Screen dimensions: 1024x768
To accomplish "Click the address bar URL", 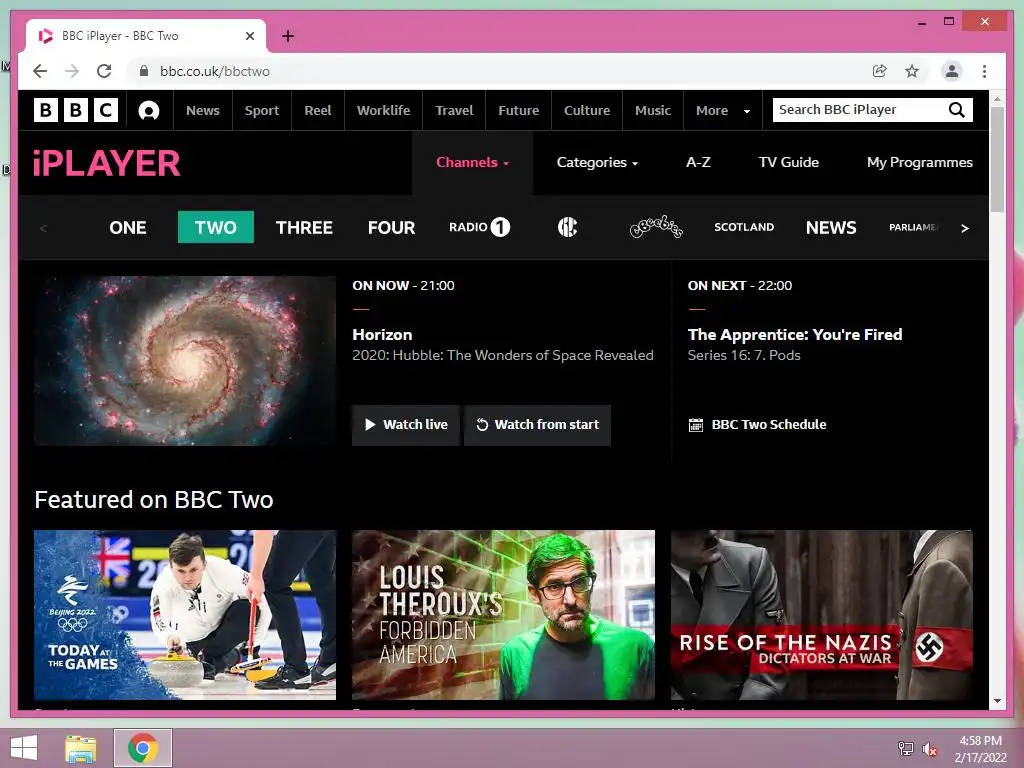I will coord(215,71).
